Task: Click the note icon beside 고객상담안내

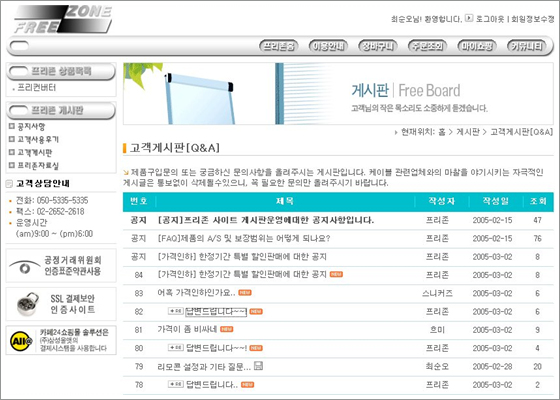Action: coord(9,184)
